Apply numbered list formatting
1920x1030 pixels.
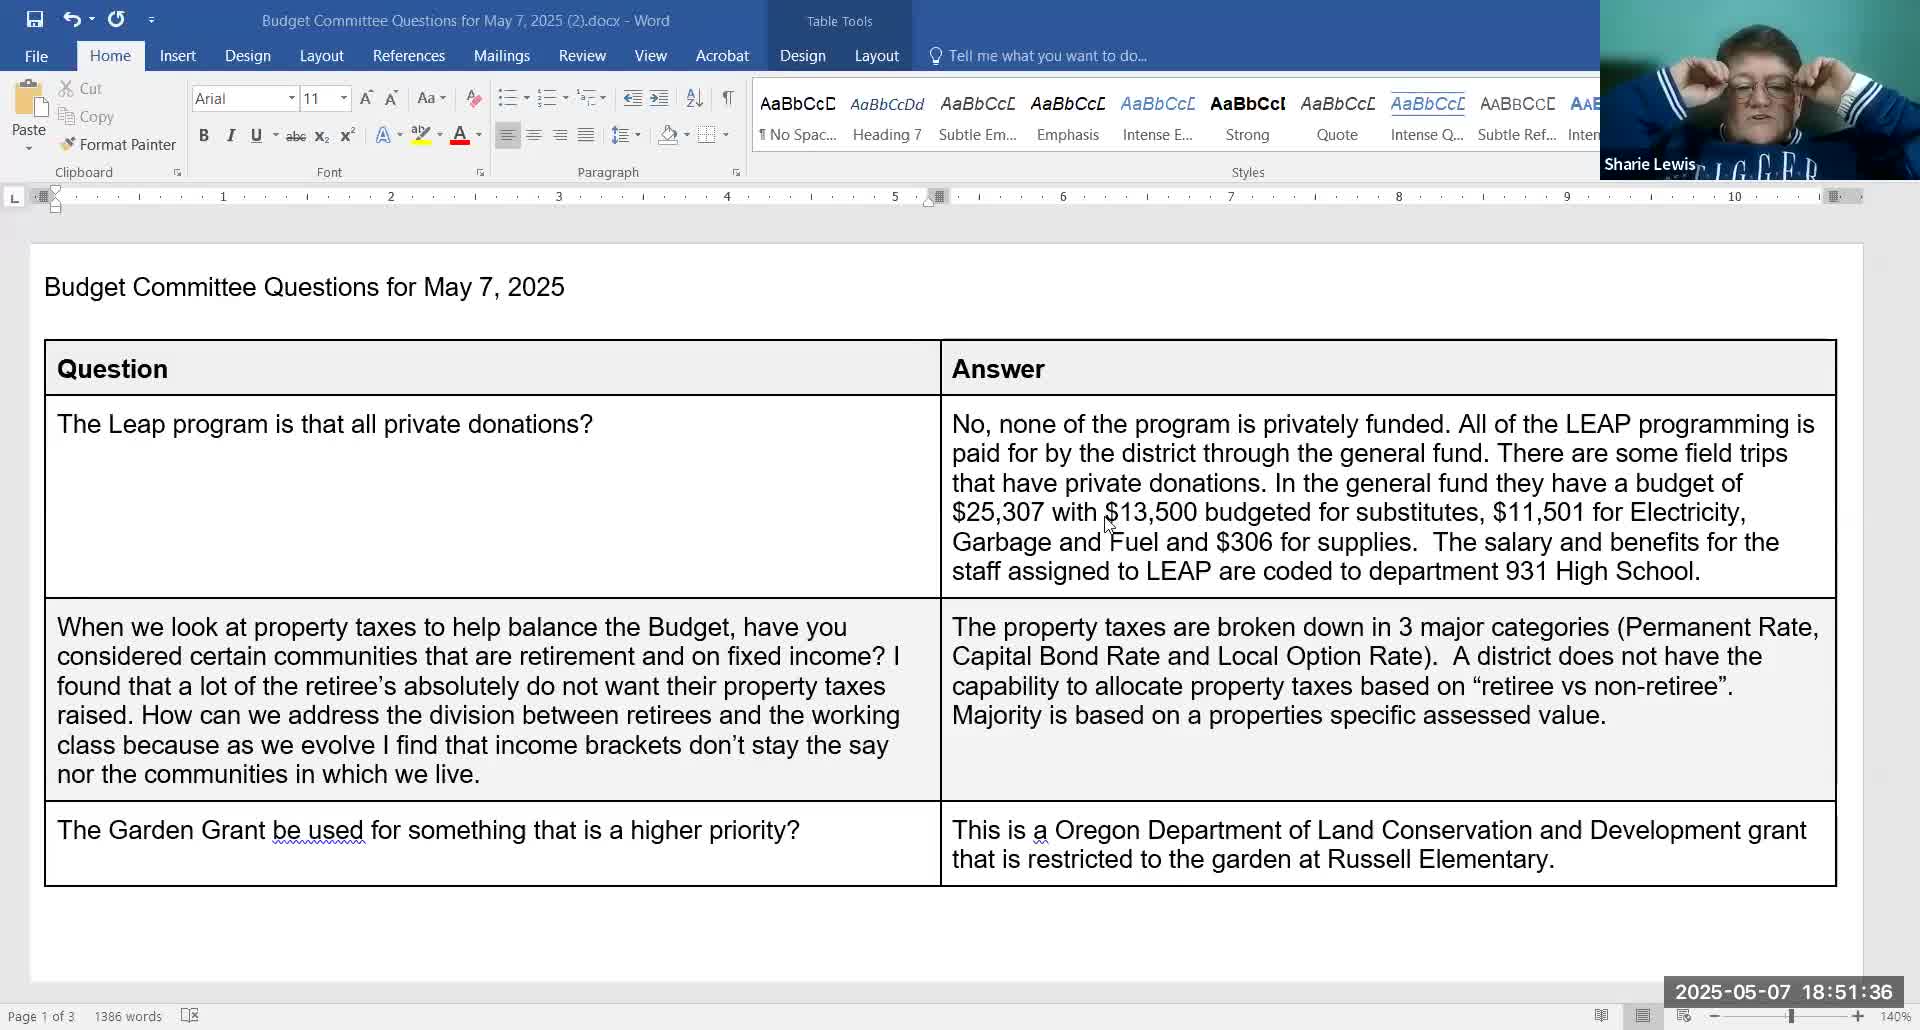[546, 98]
